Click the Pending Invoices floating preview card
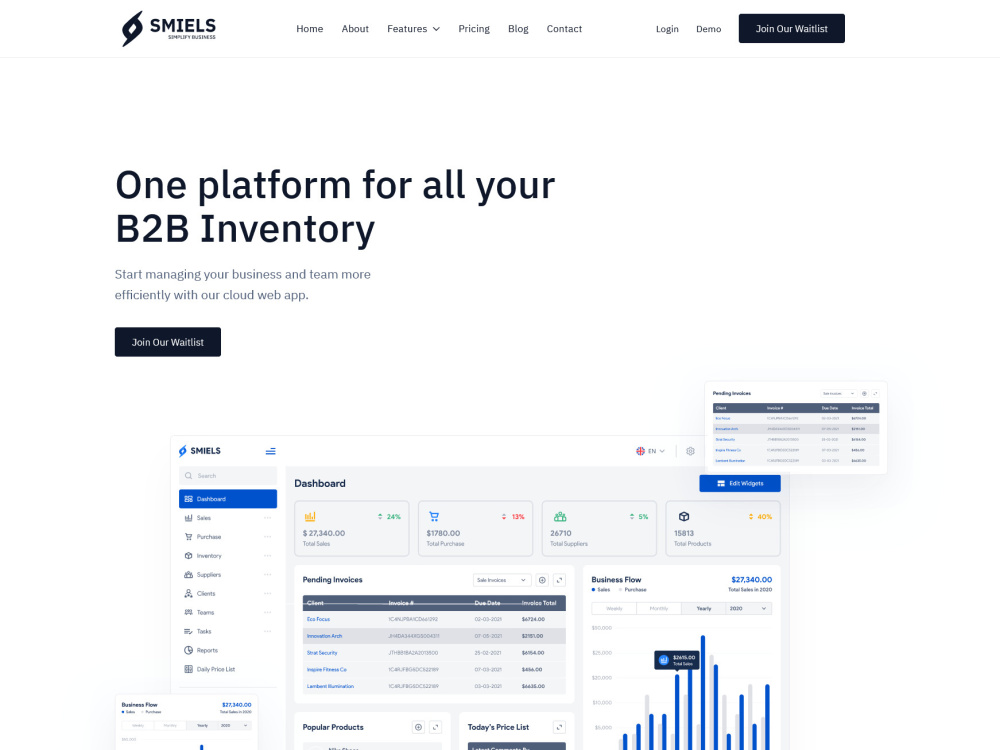This screenshot has height=750, width=1000. click(796, 428)
